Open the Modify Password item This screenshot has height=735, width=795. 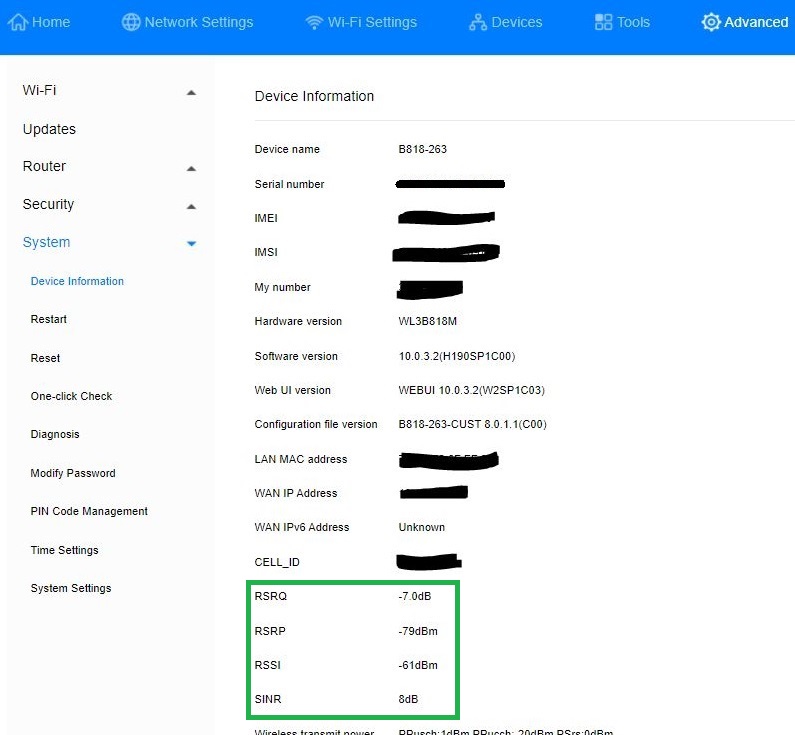coord(73,473)
